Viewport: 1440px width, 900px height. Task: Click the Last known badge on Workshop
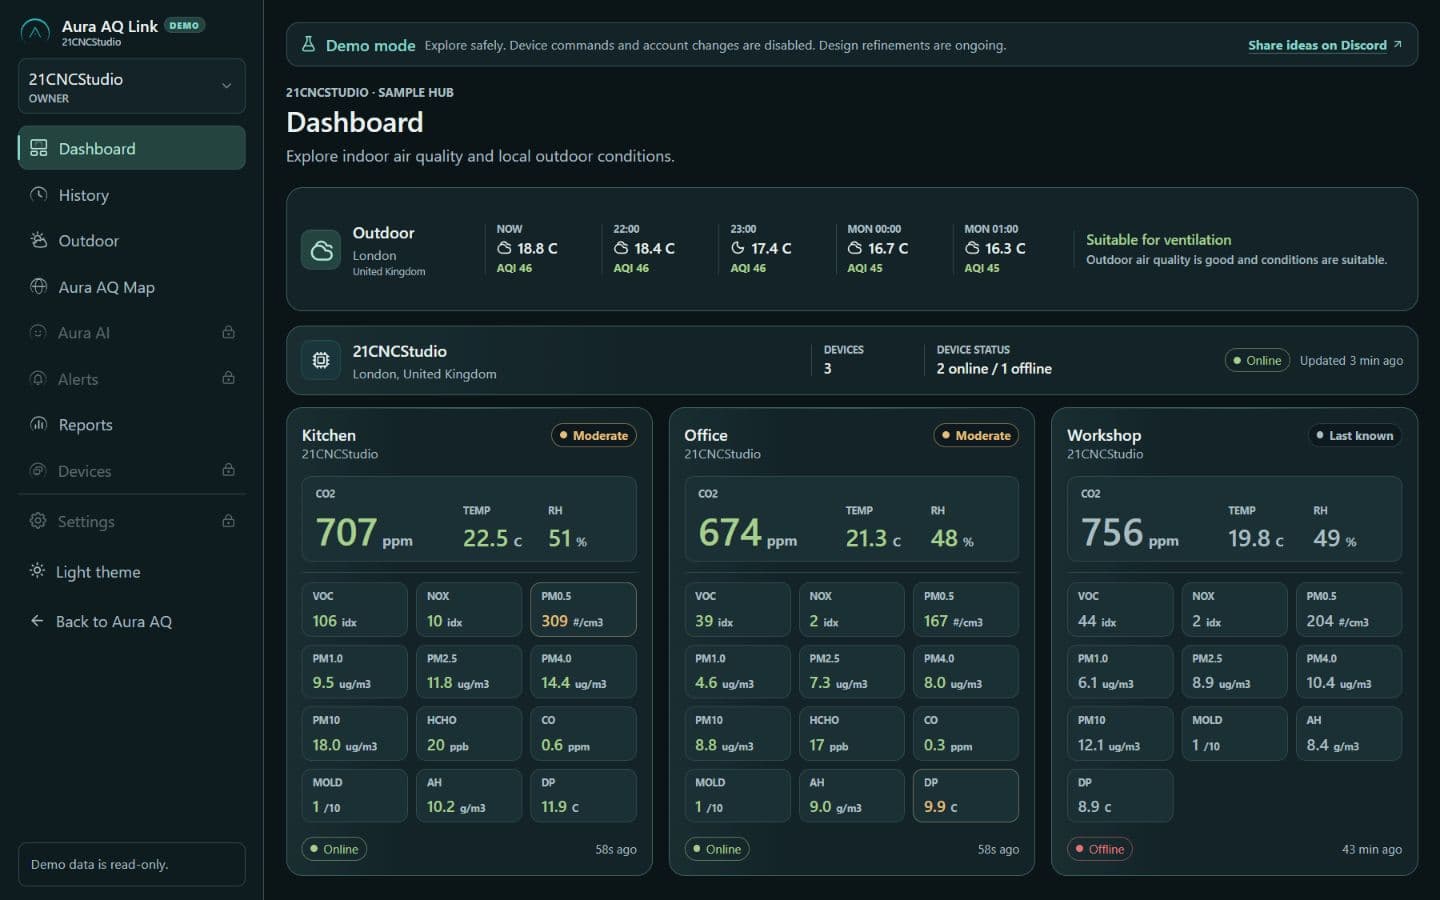pos(1355,435)
